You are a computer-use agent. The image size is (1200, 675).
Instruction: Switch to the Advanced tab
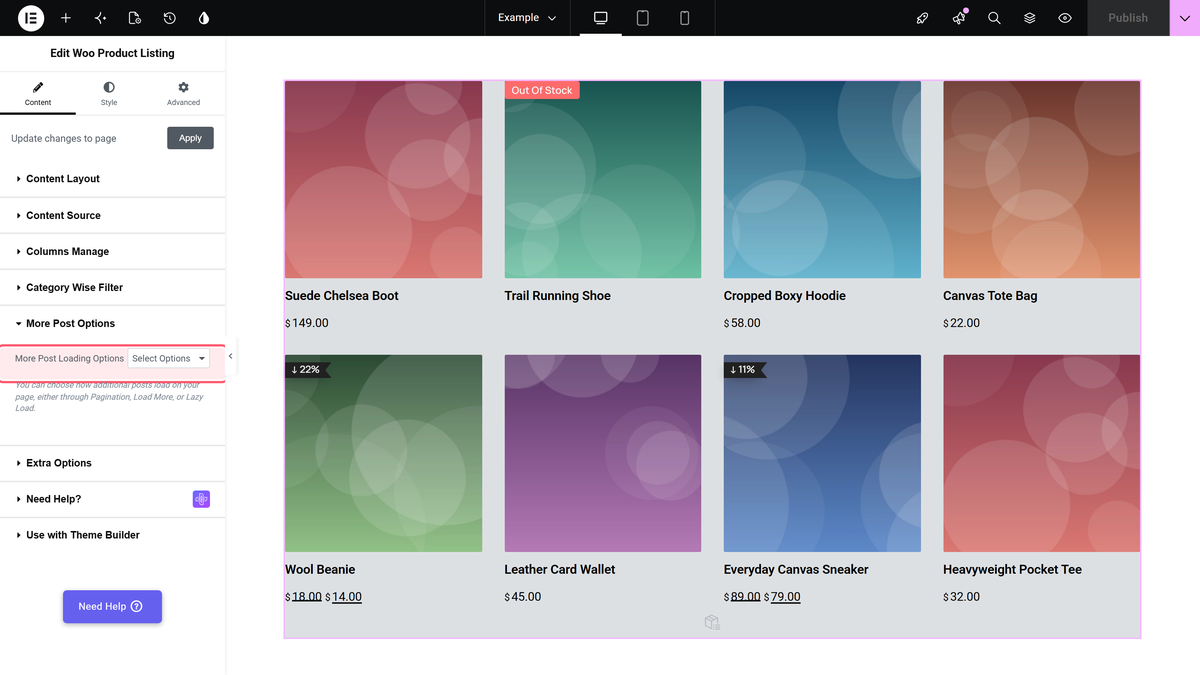click(183, 94)
